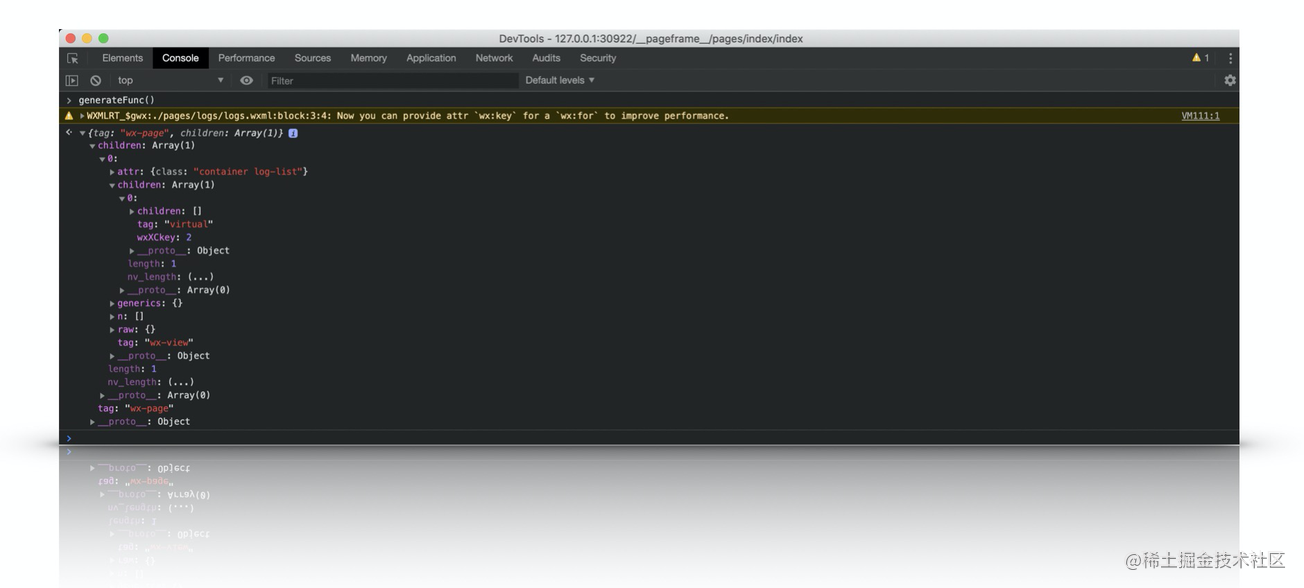Click the warning triangle on the WXMLRT message
This screenshot has height=588, width=1304.
[x=69, y=116]
